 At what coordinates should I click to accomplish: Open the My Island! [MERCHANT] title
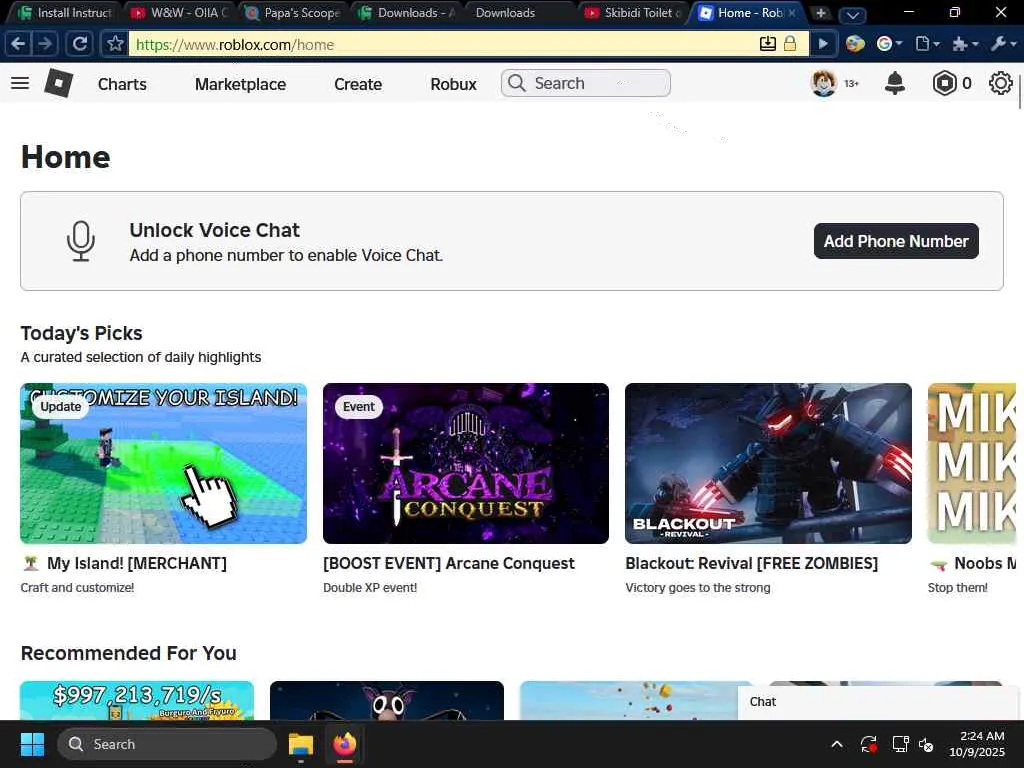tap(124, 563)
